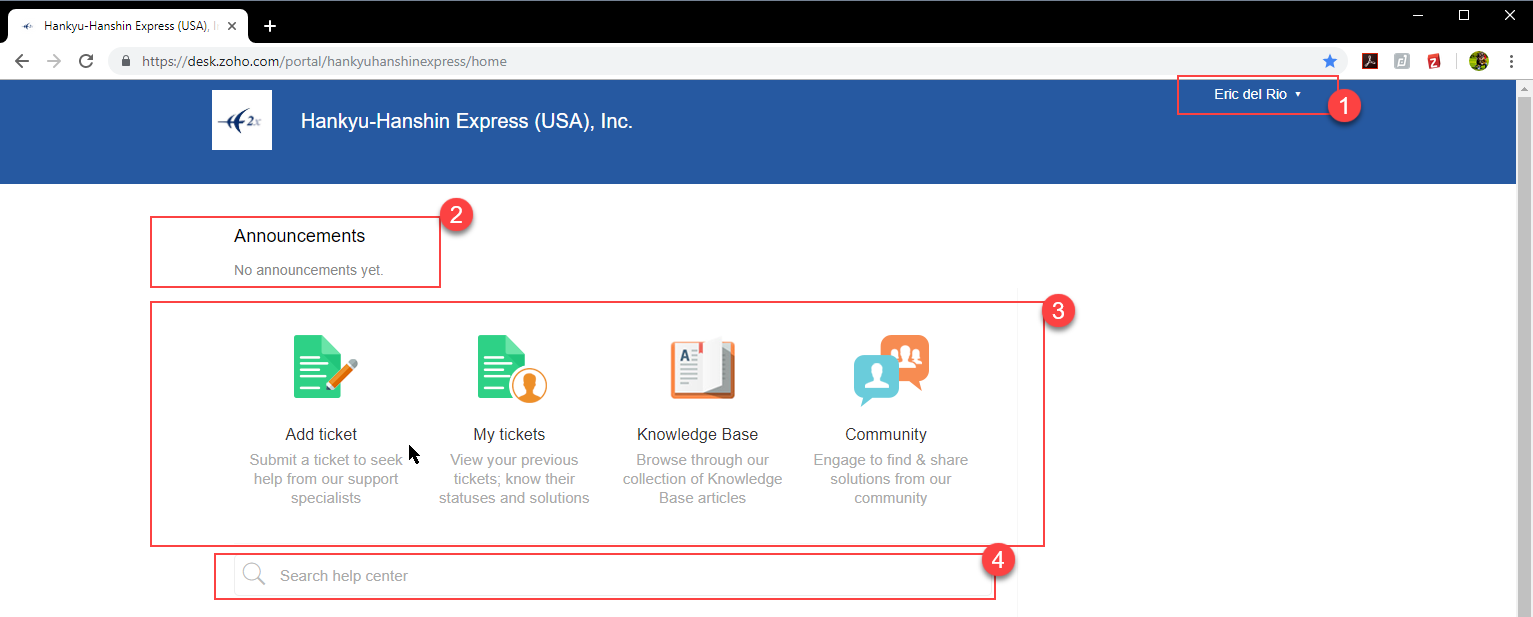This screenshot has height=617, width=1533.
Task: Click the browser forward arrow
Action: (54, 61)
